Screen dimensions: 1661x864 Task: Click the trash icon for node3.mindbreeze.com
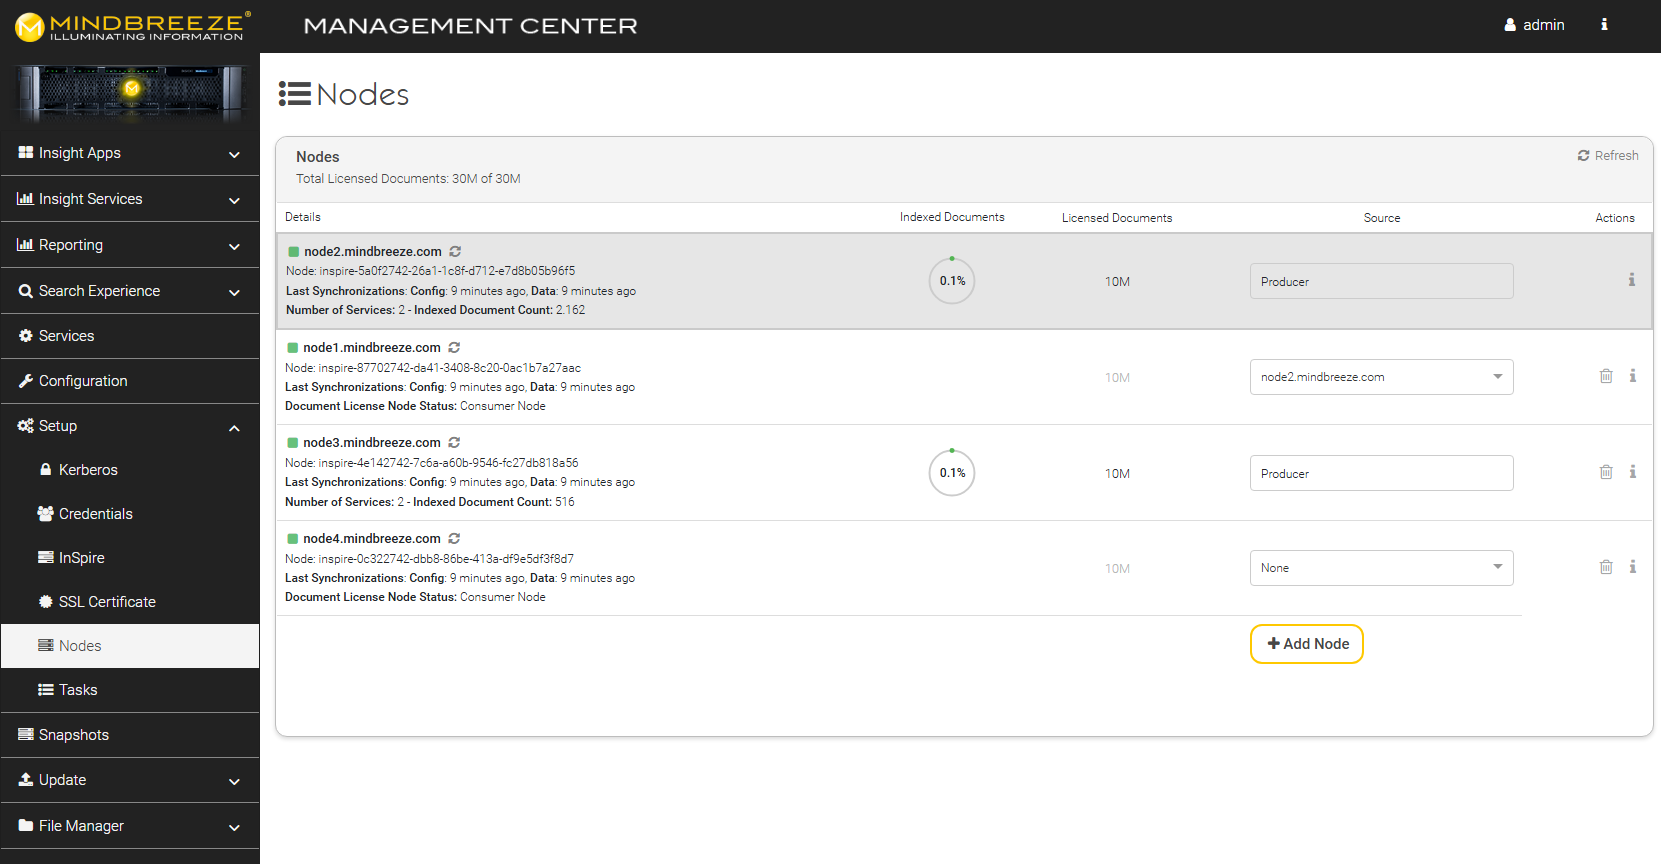coord(1606,472)
